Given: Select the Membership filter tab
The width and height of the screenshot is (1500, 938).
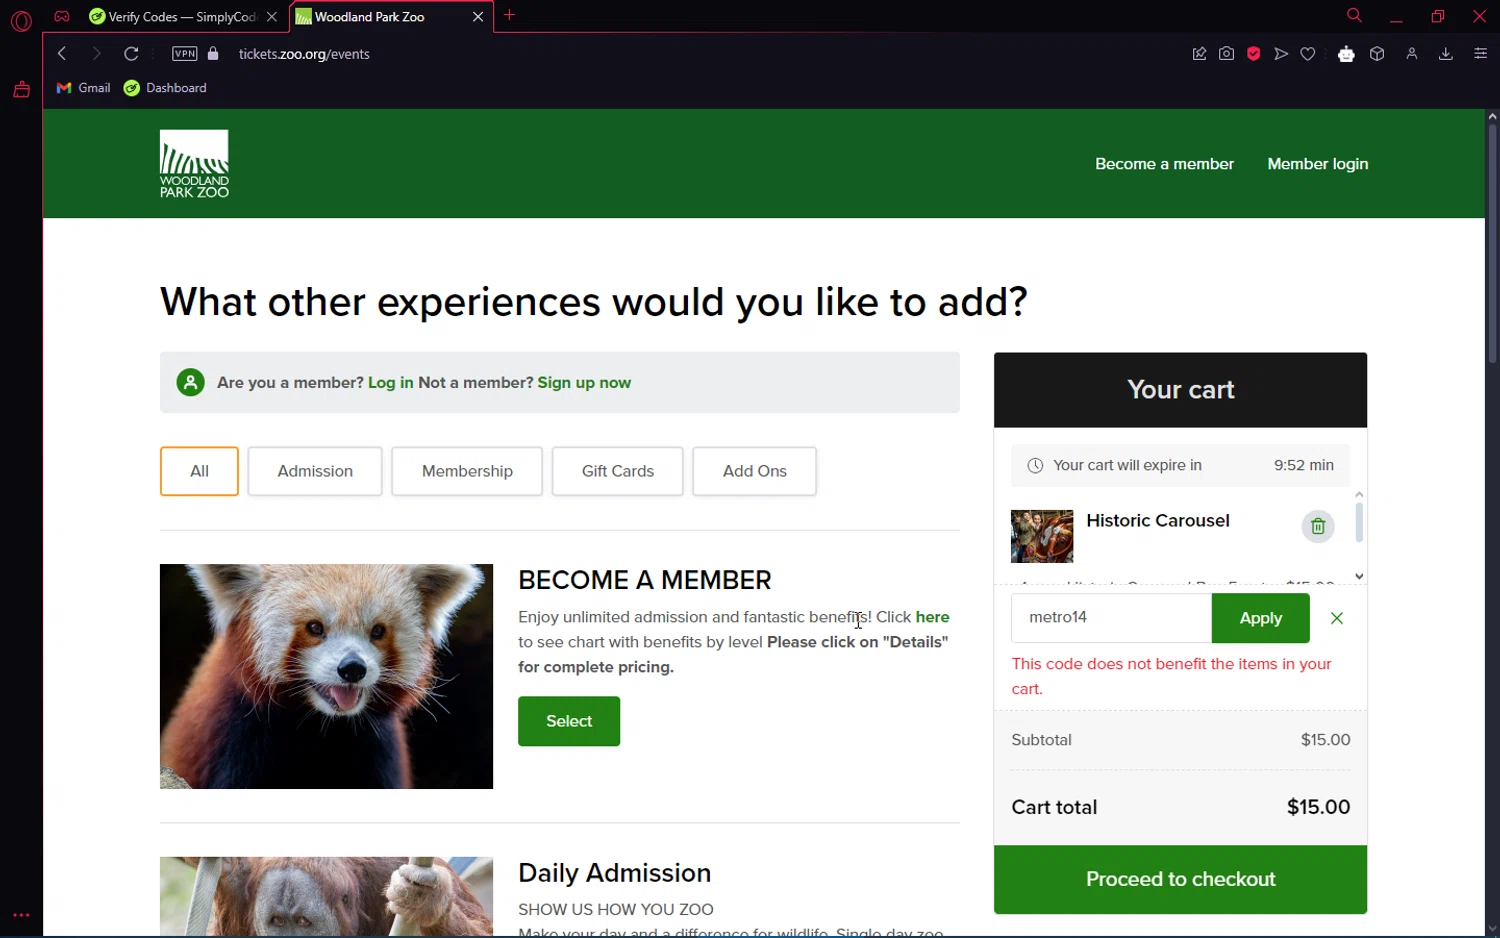Looking at the screenshot, I should 467,471.
